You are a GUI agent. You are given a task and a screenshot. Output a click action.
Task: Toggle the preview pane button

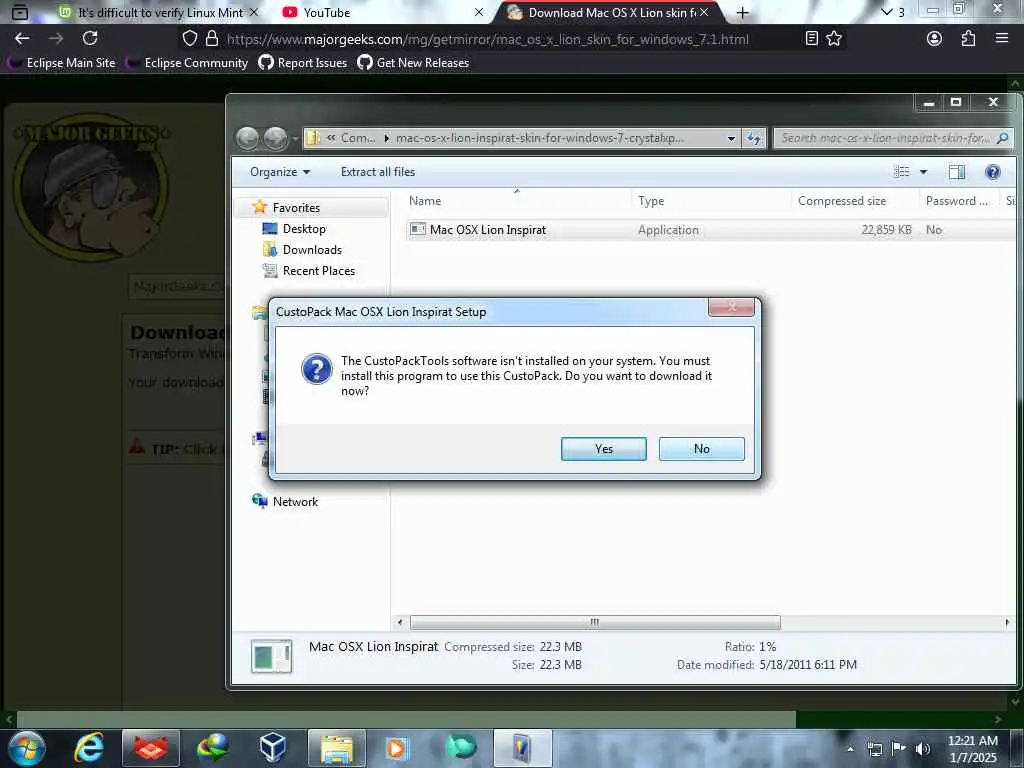pos(957,172)
